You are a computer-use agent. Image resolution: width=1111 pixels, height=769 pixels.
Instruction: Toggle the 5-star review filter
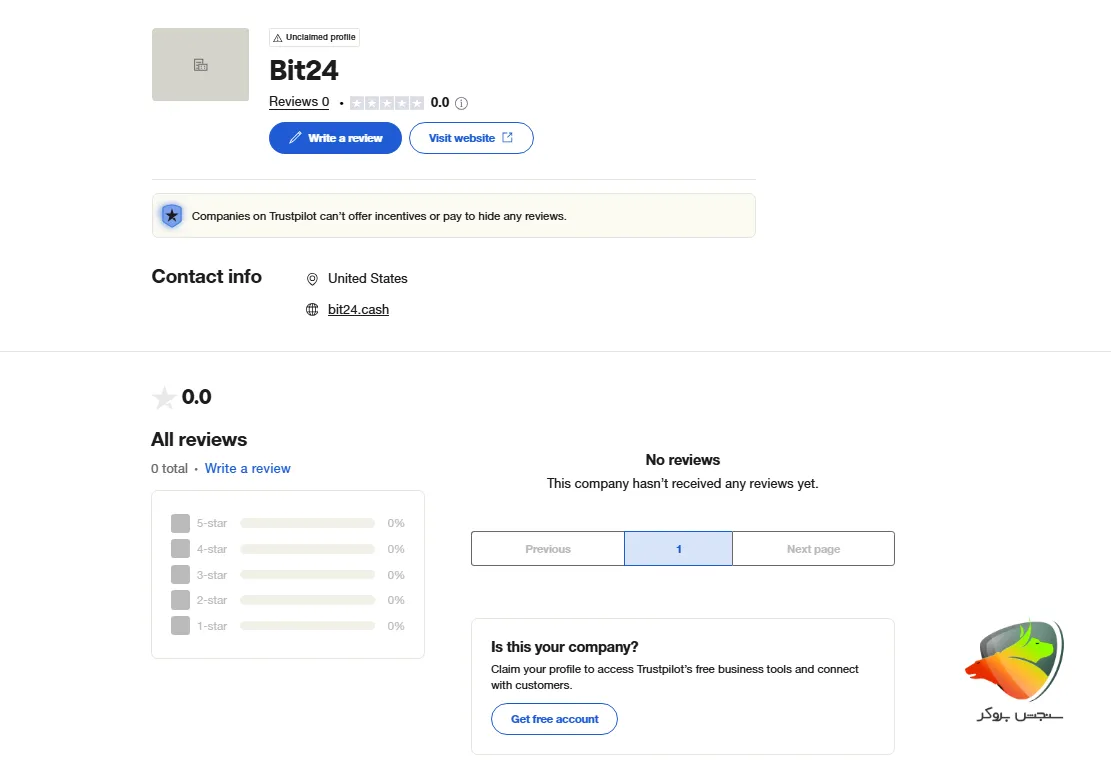pos(180,522)
